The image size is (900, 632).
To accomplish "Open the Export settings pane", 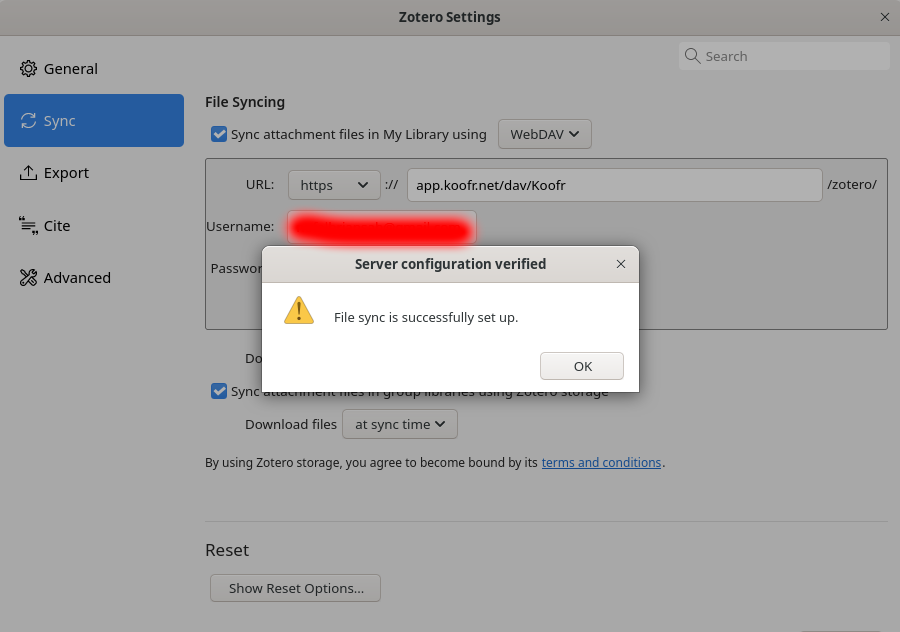I will [94, 173].
